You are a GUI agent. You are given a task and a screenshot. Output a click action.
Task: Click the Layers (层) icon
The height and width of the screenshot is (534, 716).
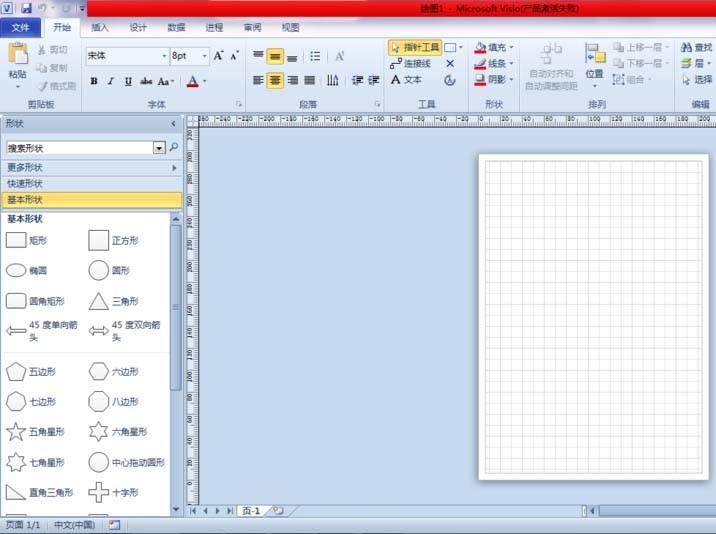(686, 63)
